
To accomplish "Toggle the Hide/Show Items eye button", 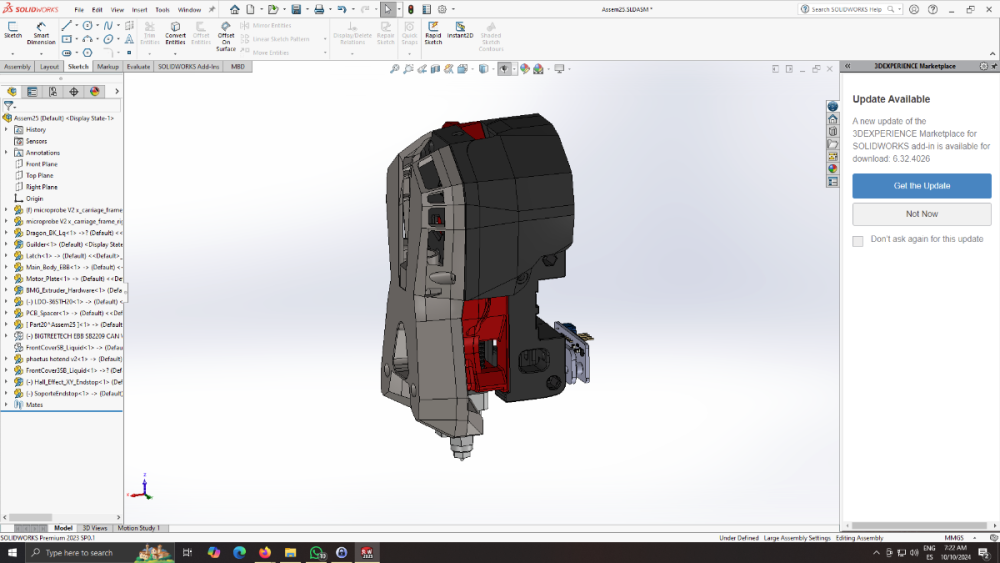I will (504, 69).
